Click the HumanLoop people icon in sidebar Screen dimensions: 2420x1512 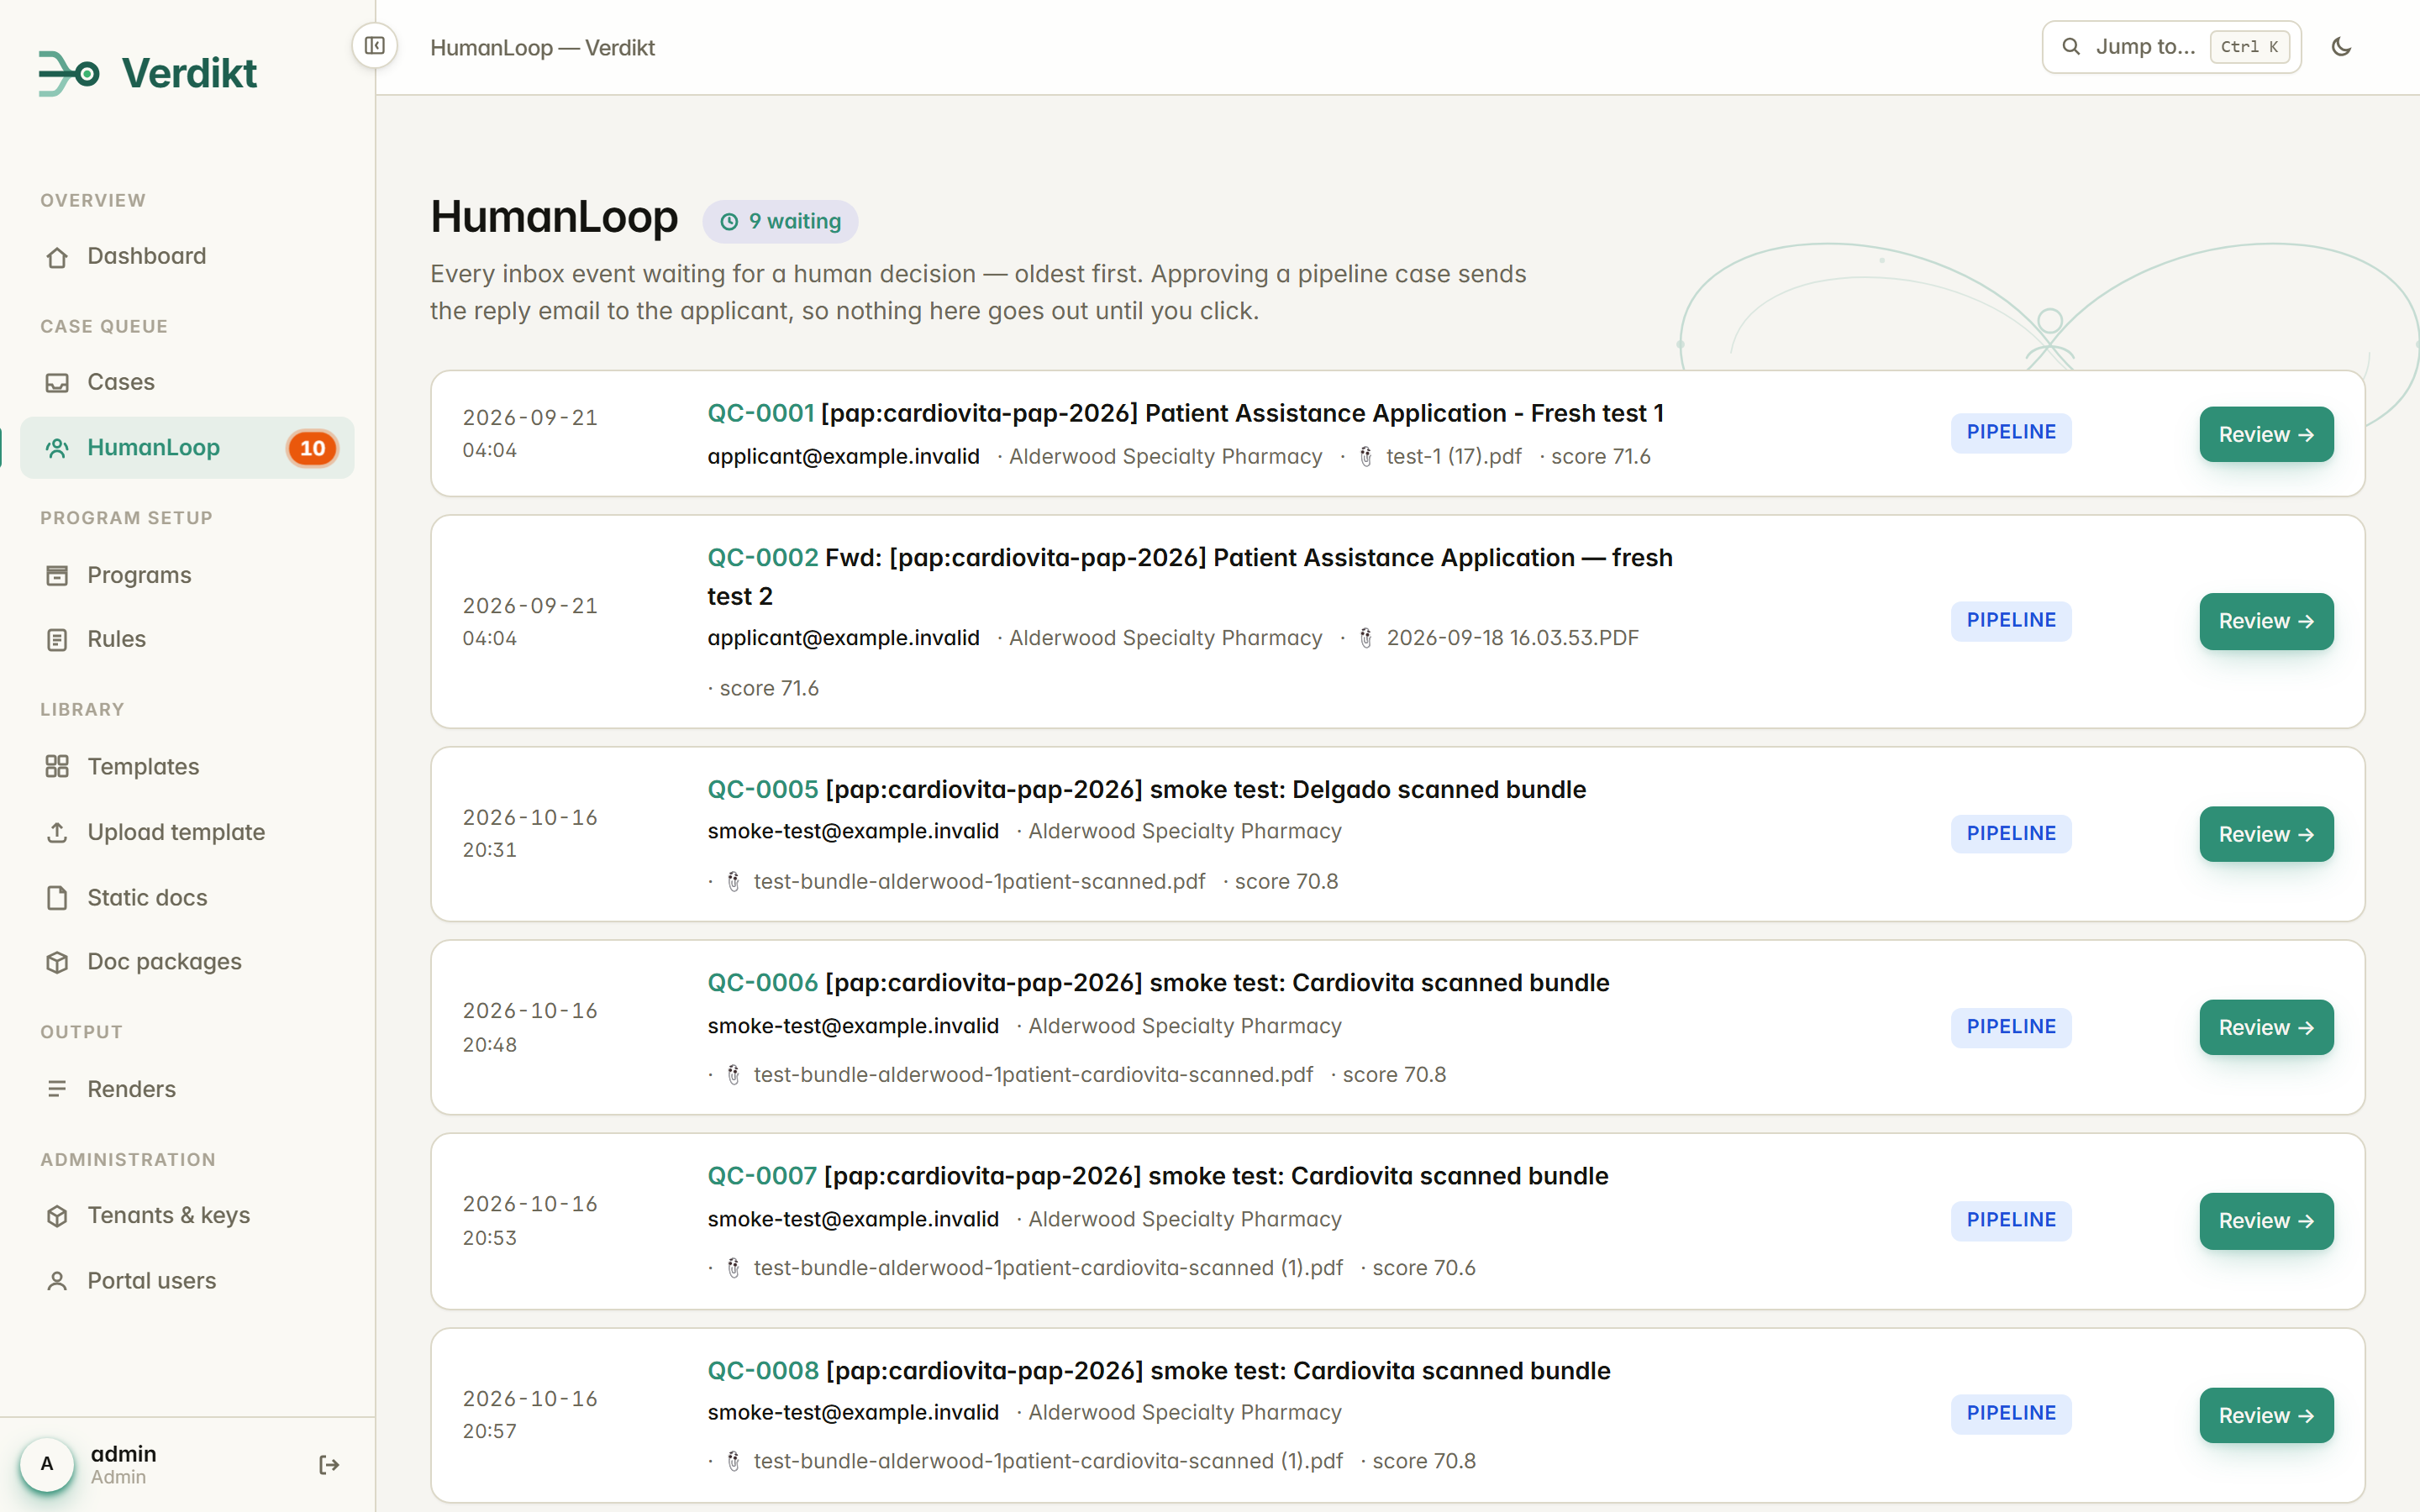coord(57,448)
